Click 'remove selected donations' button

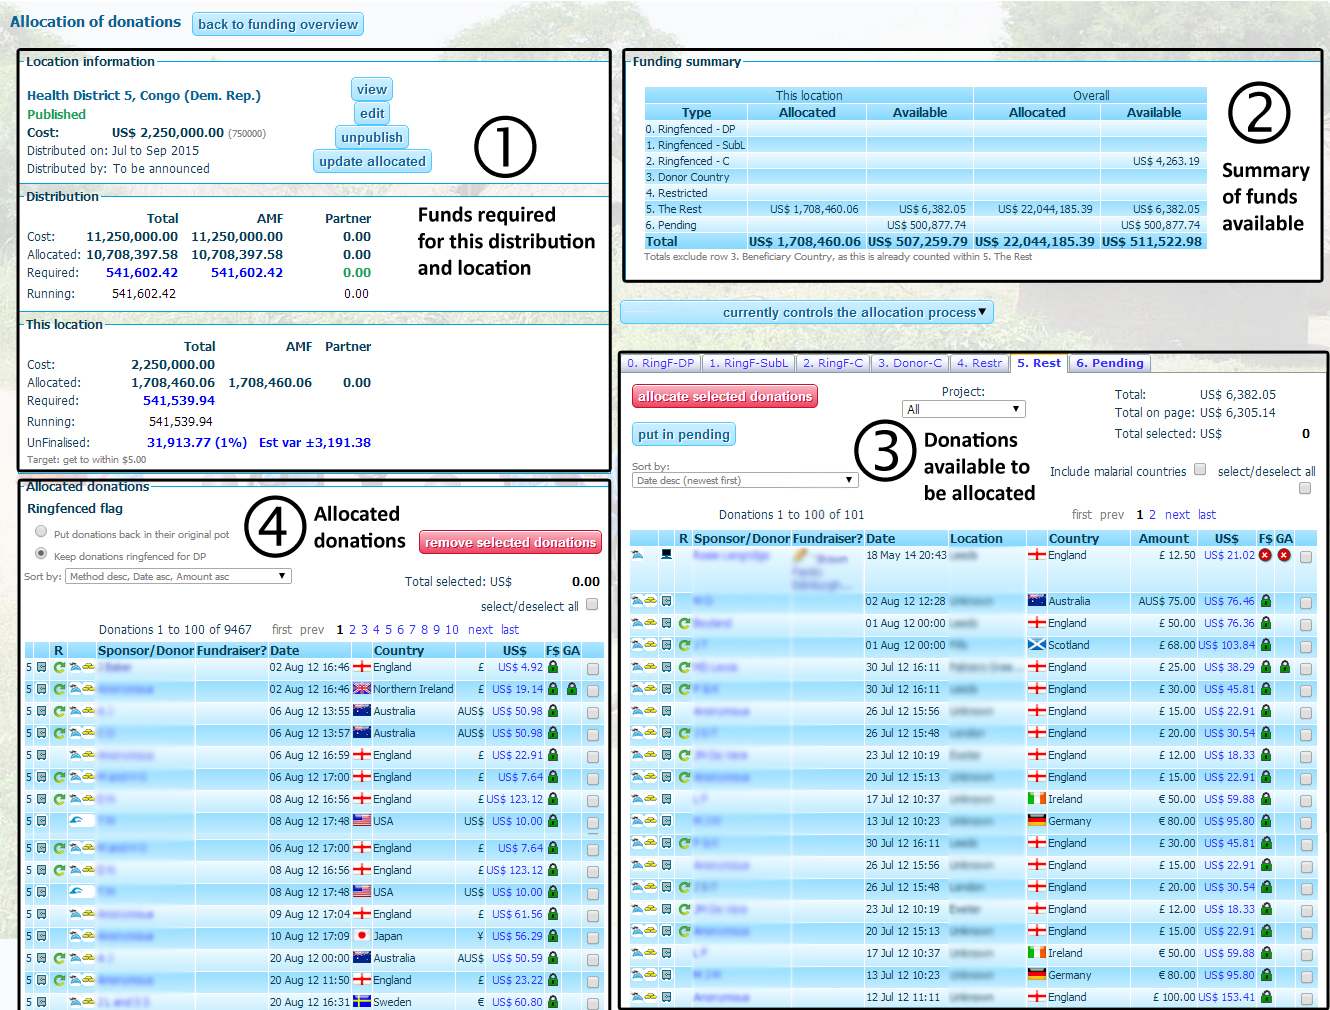510,542
